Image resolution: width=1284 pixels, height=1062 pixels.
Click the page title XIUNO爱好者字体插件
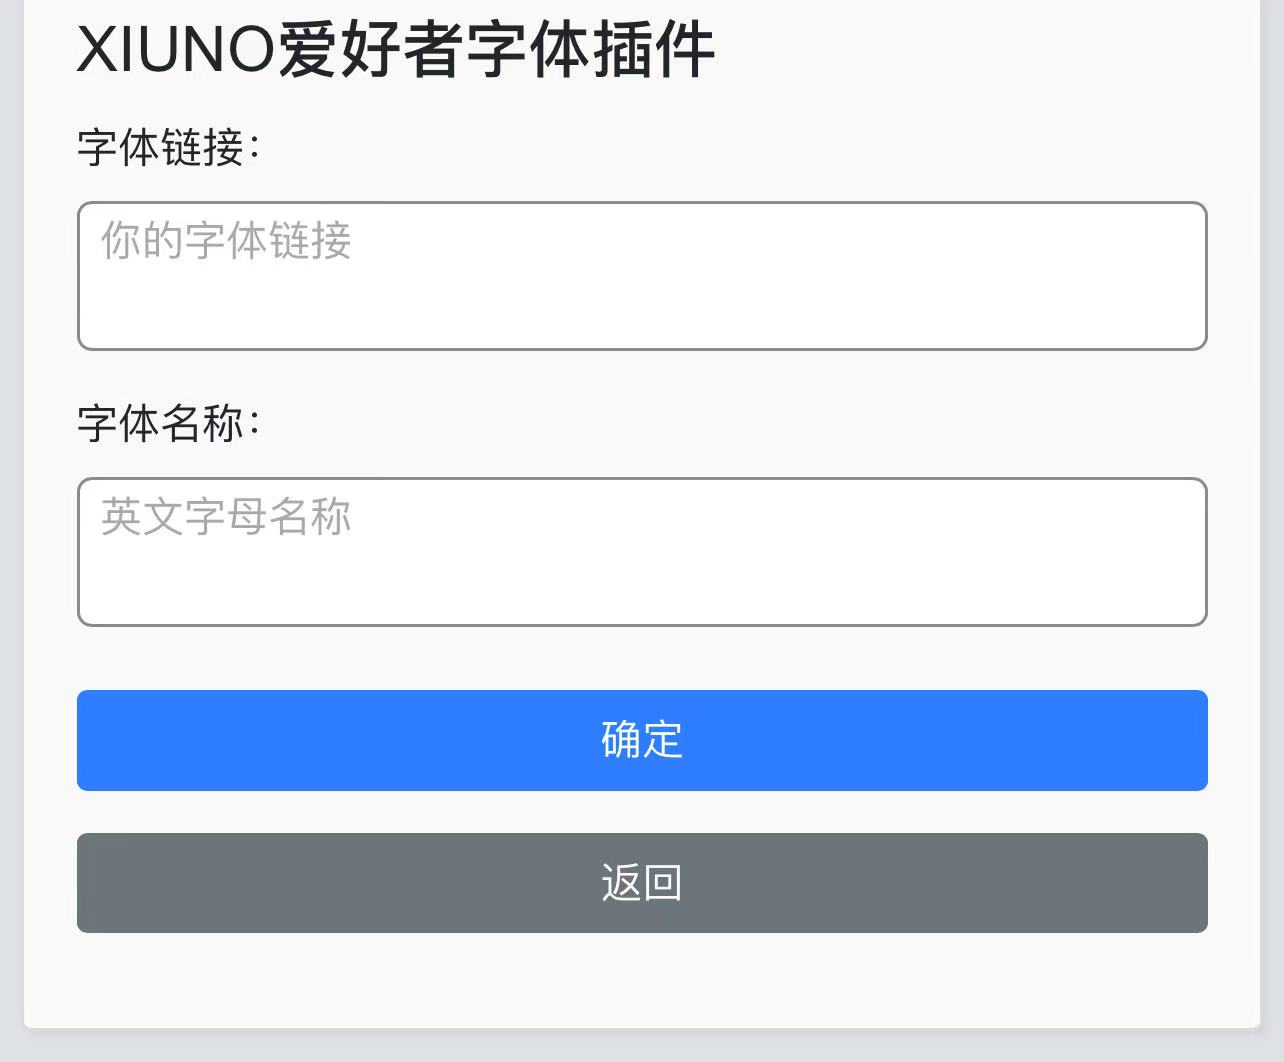coord(396,50)
